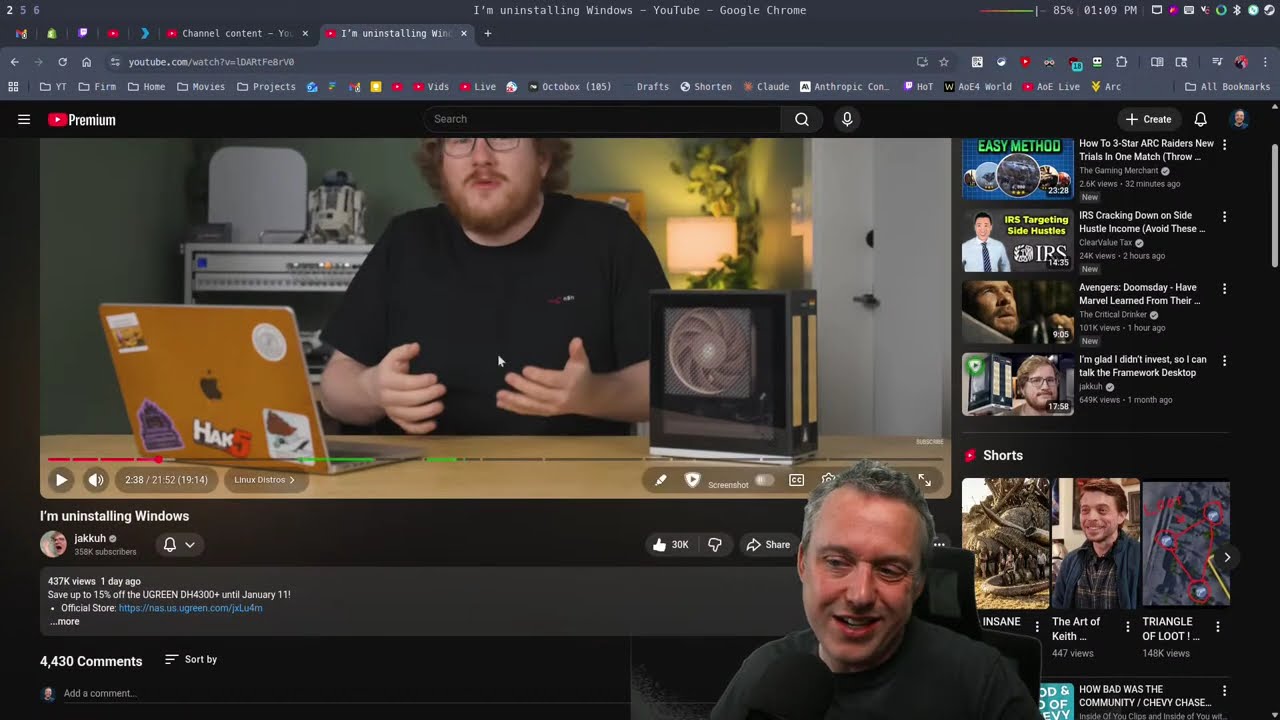This screenshot has width=1280, height=720.
Task: Open the Sort by comments menu
Action: tap(191, 659)
